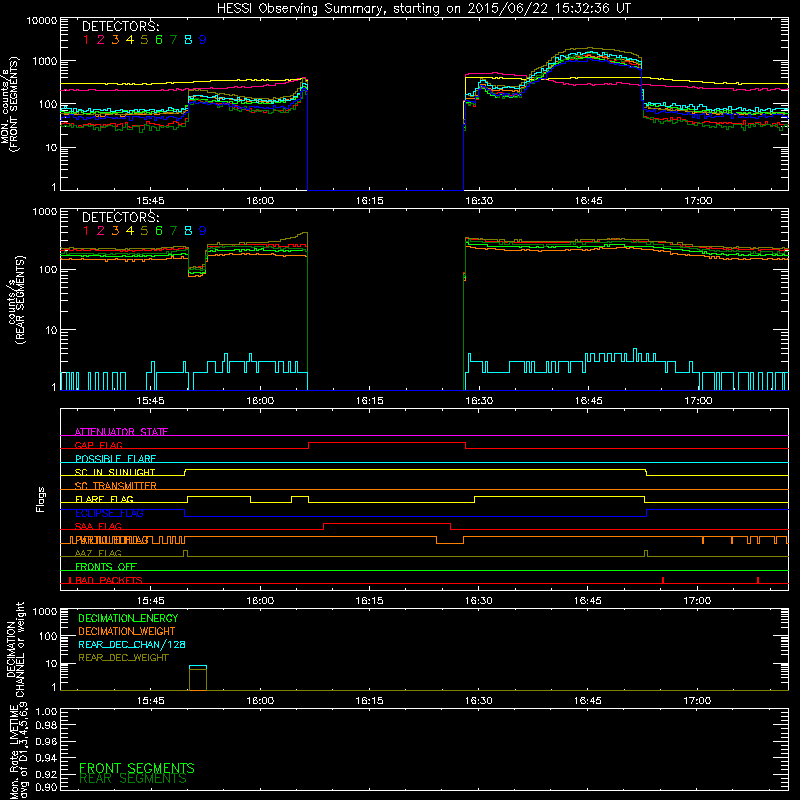
Task: Select the SC_TRANSMITTER flag label
Action: (116, 486)
